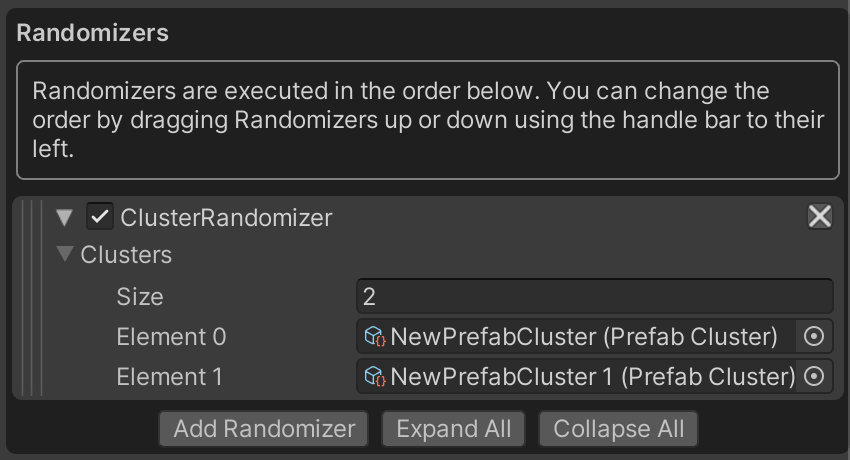Viewport: 850px width, 460px height.
Task: Click the Randomizers execution order help box
Action: point(428,120)
